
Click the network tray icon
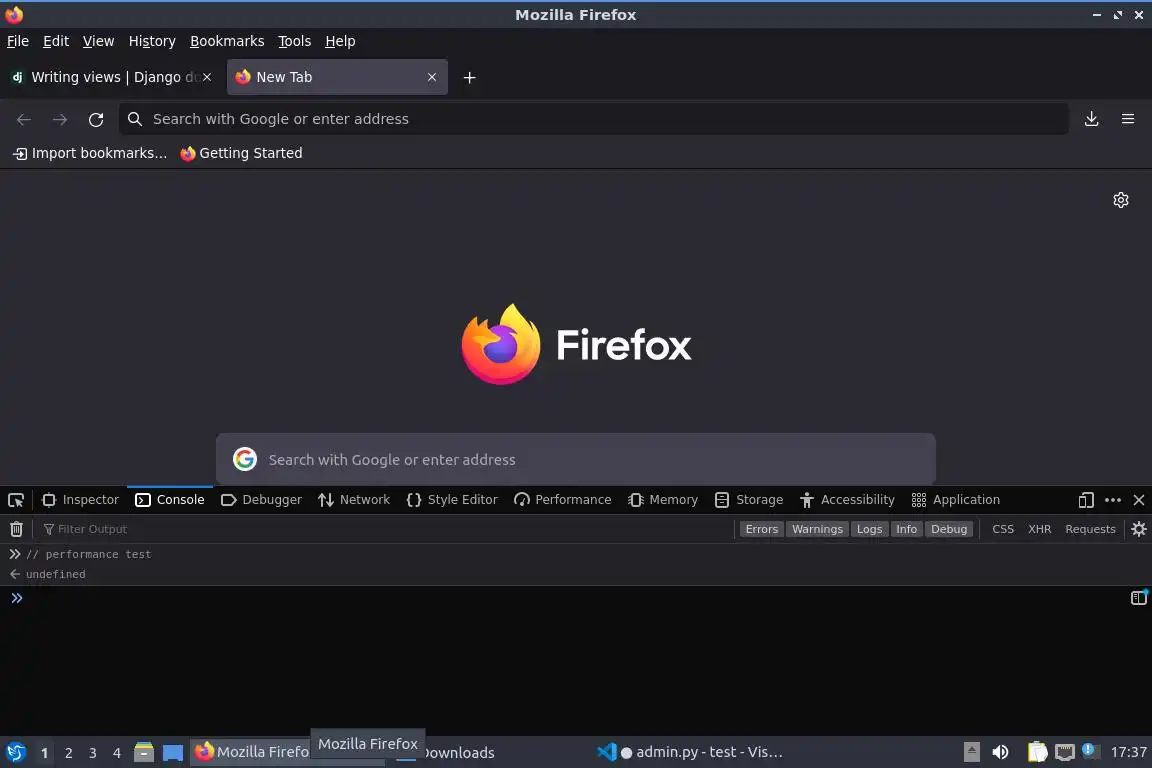click(x=1065, y=752)
